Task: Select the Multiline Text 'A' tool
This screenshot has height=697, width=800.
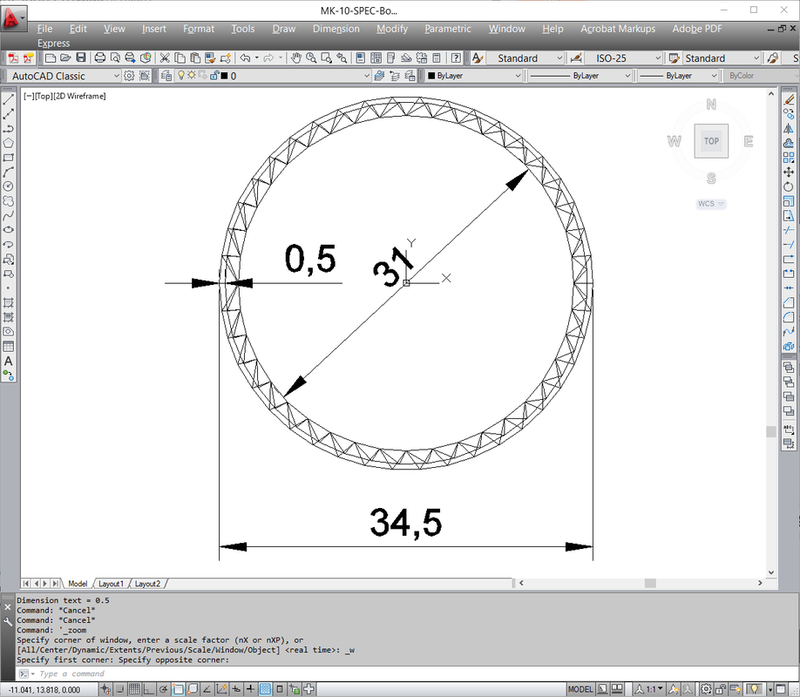Action: click(x=8, y=361)
